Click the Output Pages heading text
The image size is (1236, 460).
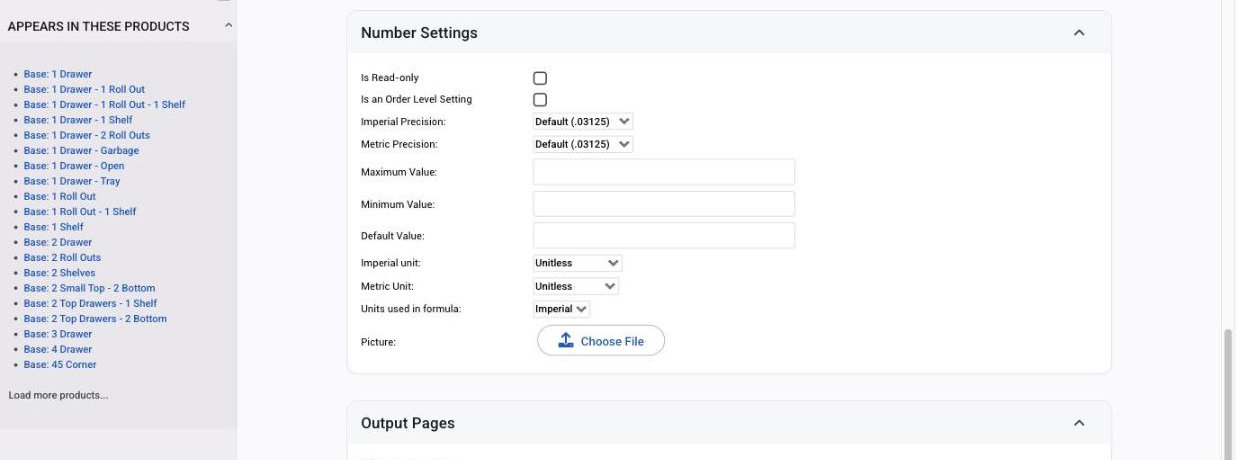coord(408,424)
